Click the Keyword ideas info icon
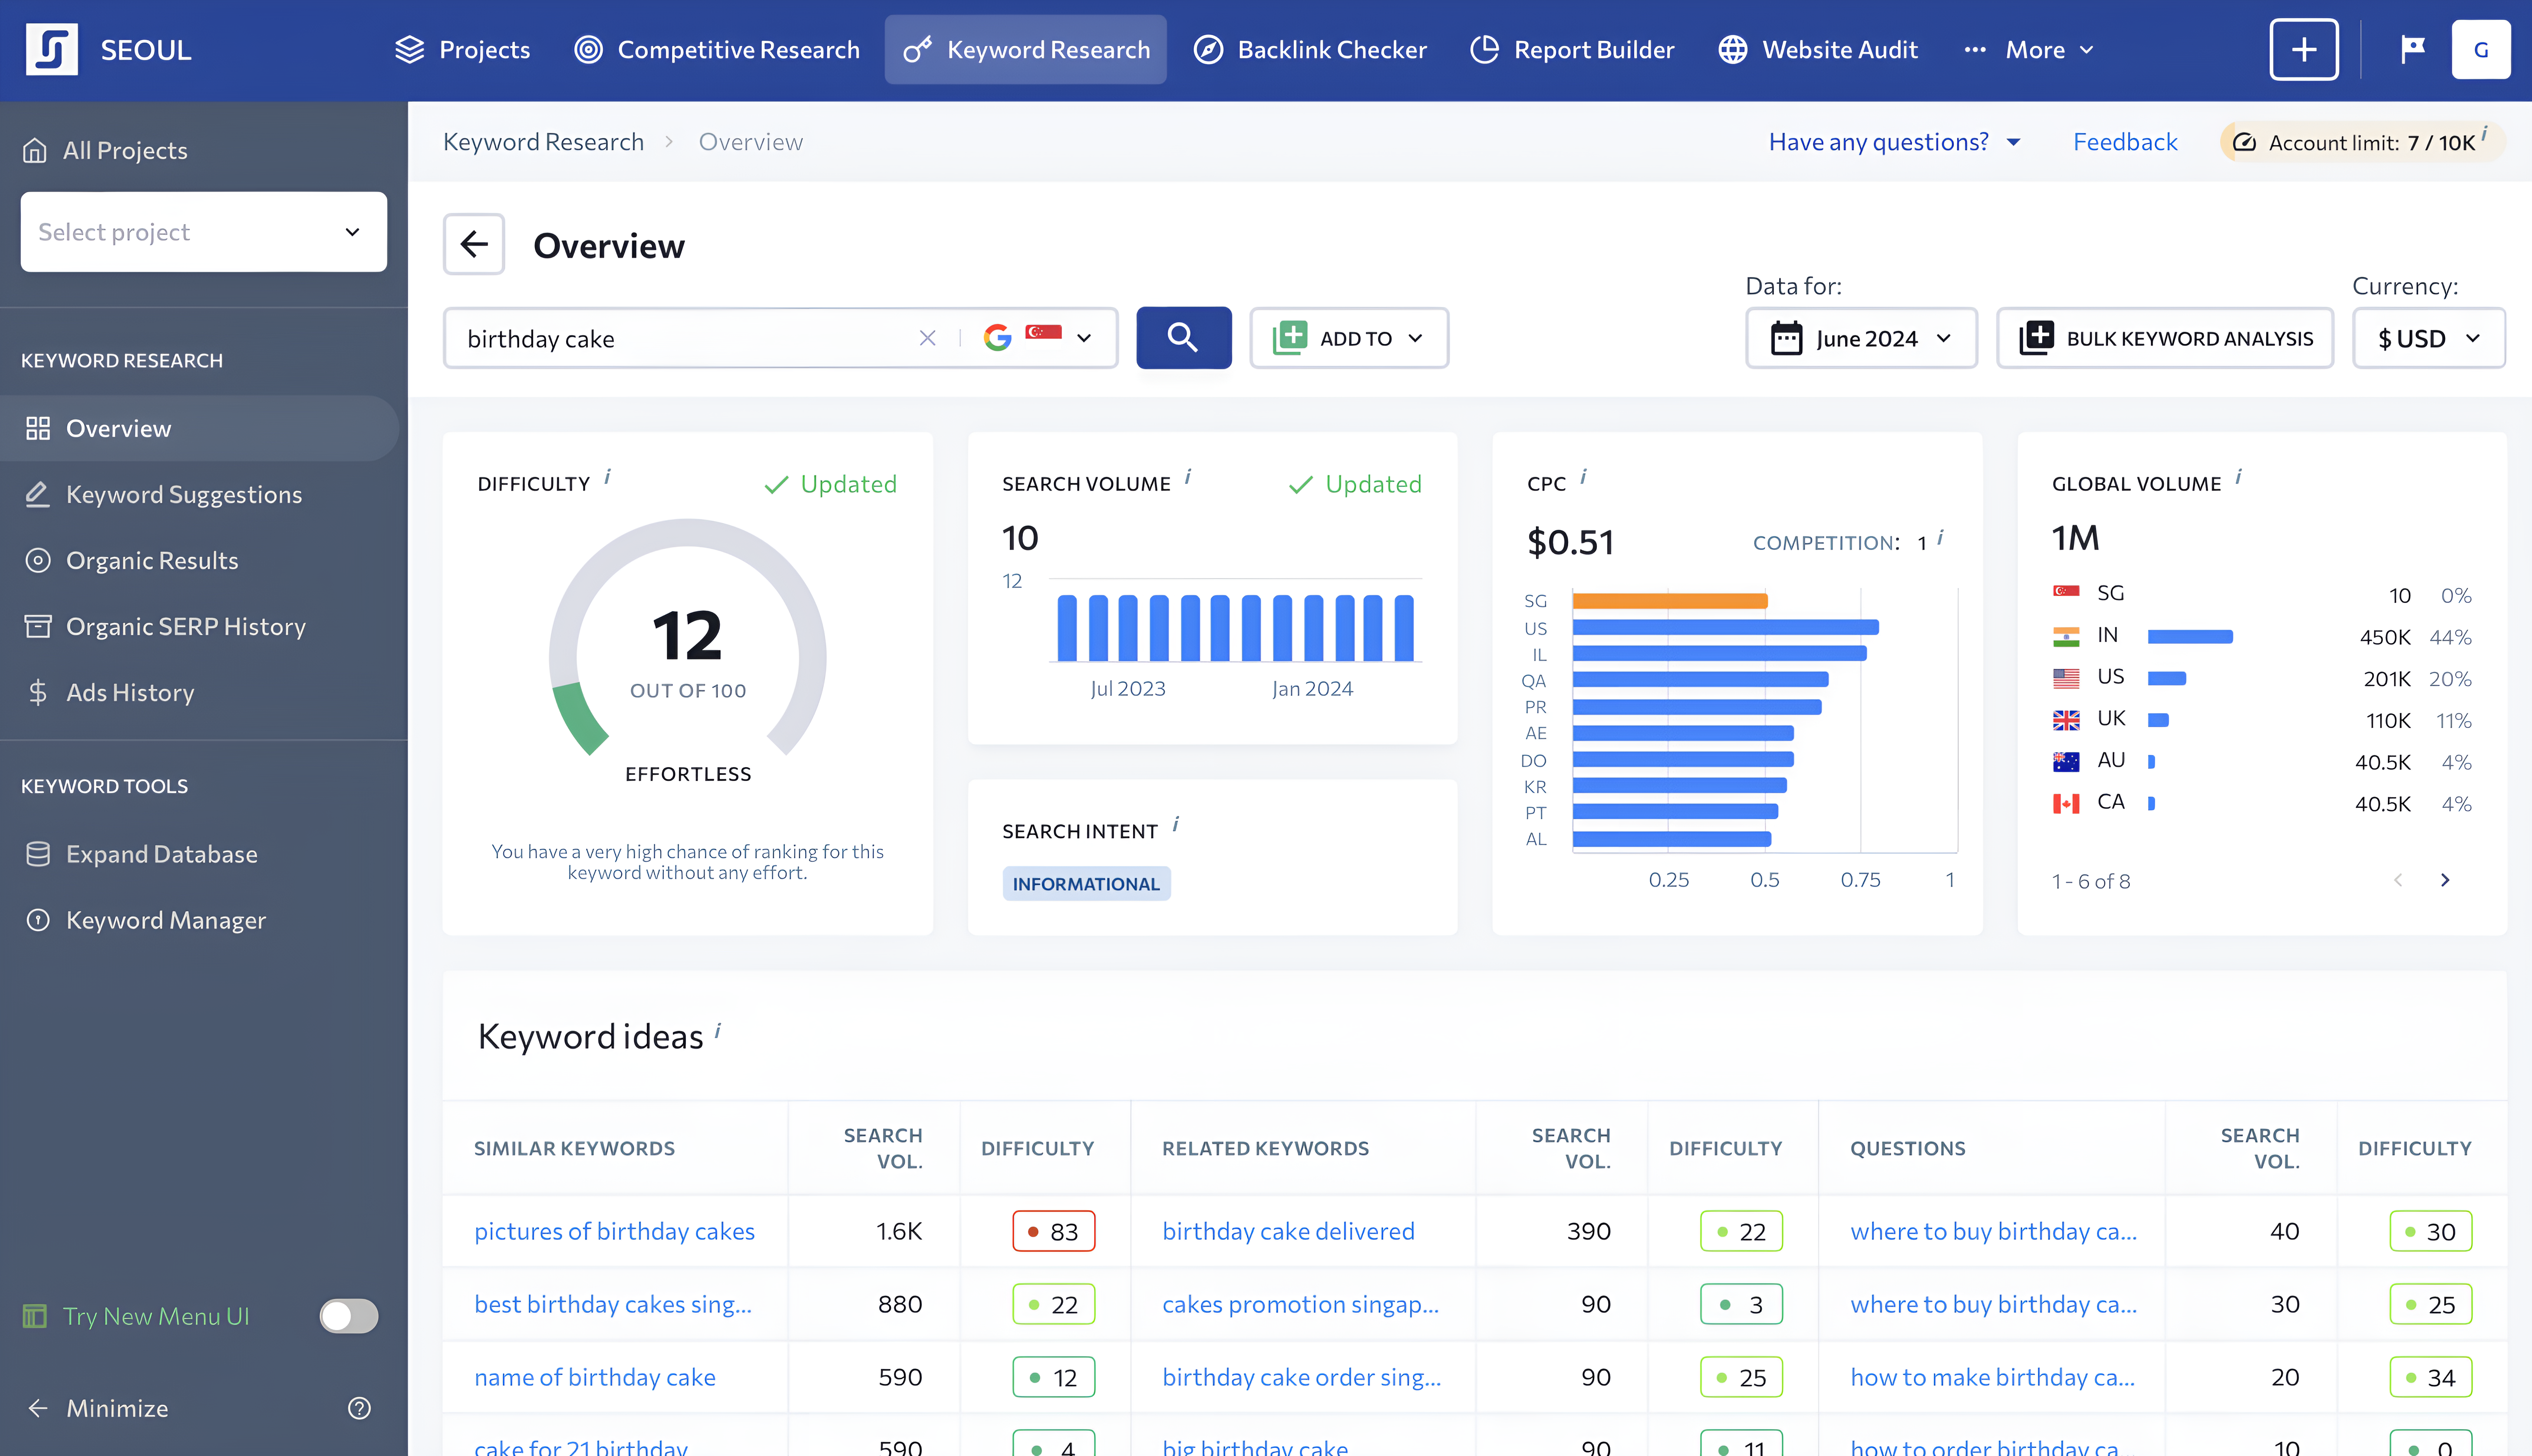2532x1456 pixels. [x=718, y=1030]
